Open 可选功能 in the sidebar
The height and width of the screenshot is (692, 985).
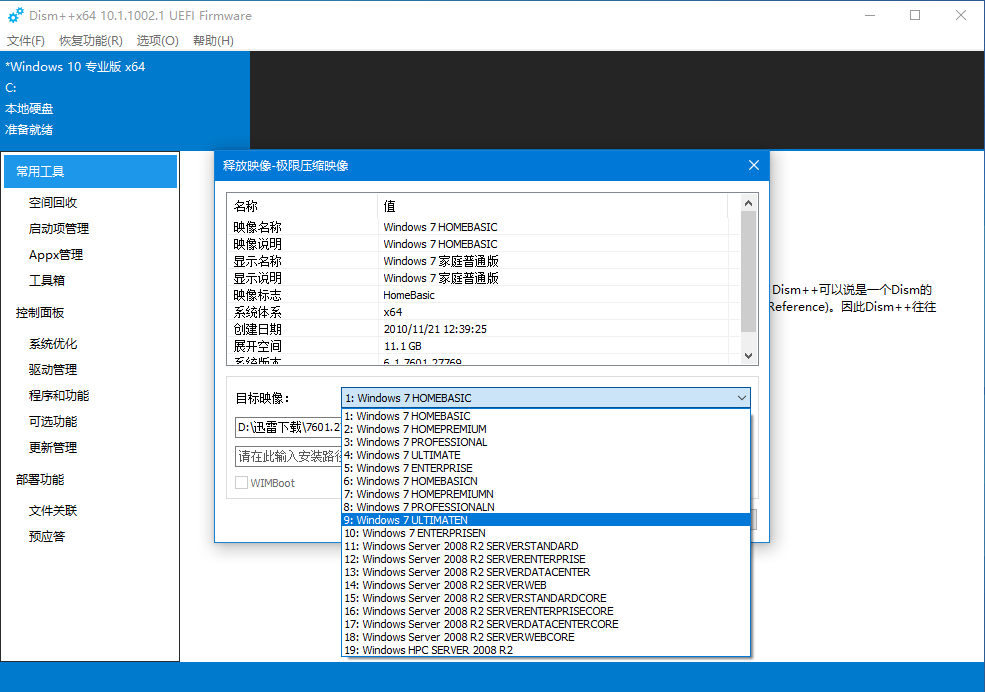53,421
